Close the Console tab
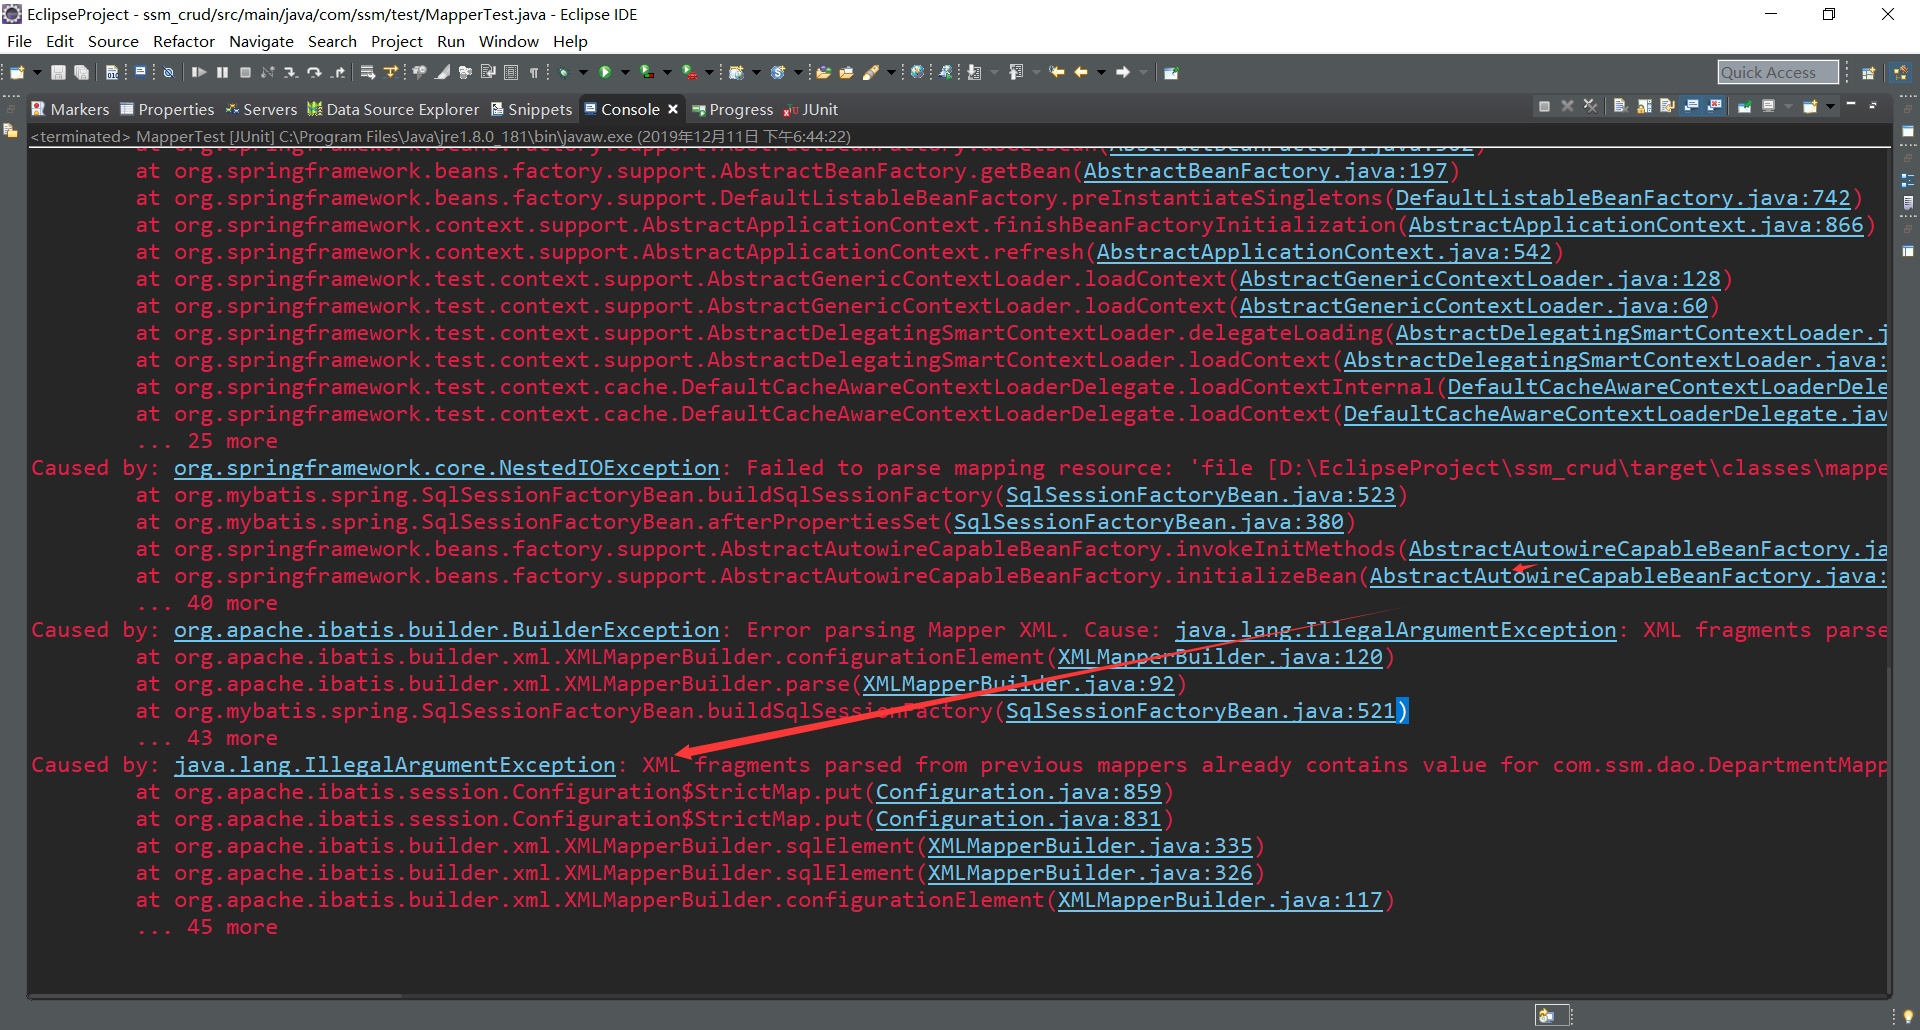1920x1030 pixels. point(673,109)
